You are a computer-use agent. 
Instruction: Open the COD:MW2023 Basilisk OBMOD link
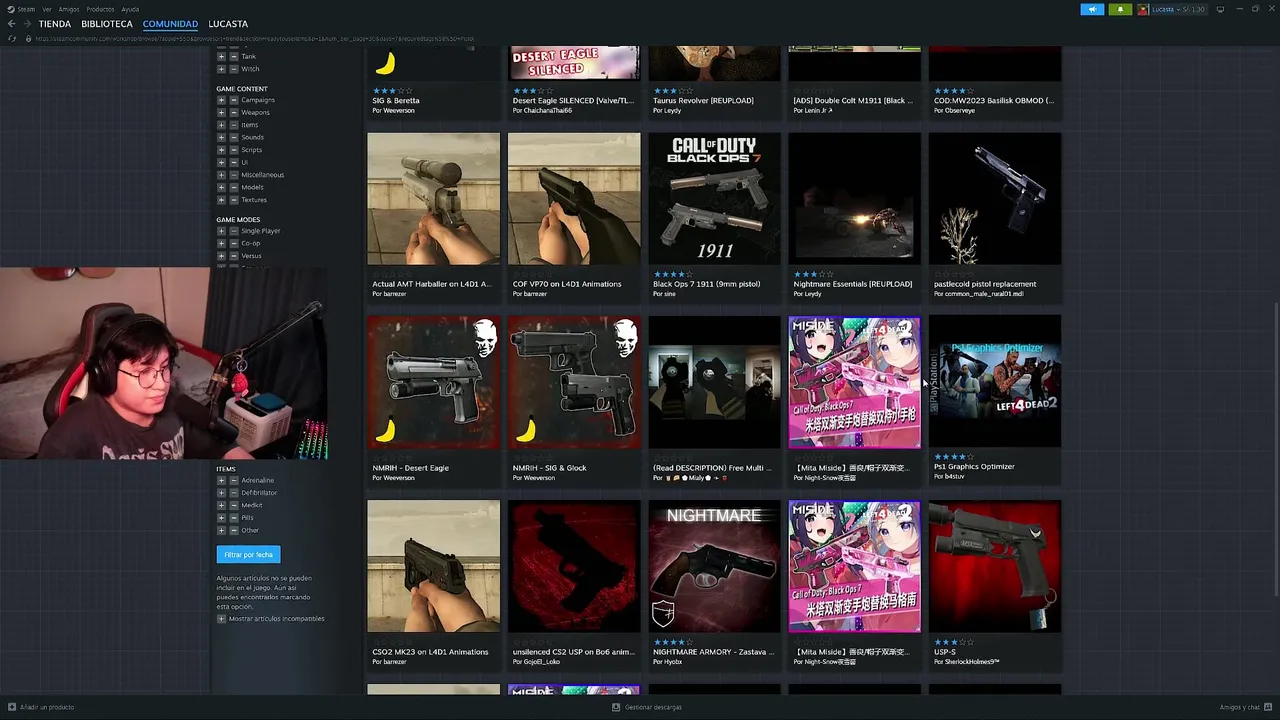994,100
